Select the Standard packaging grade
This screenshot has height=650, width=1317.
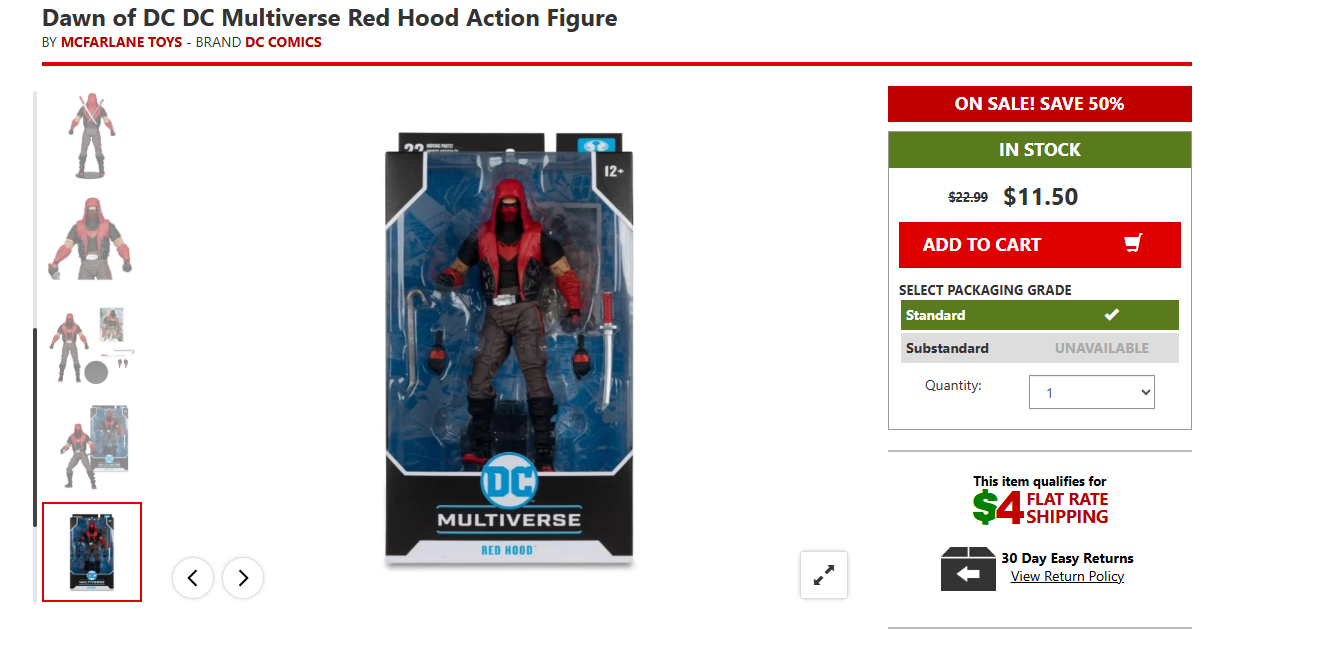pyautogui.click(x=1040, y=315)
